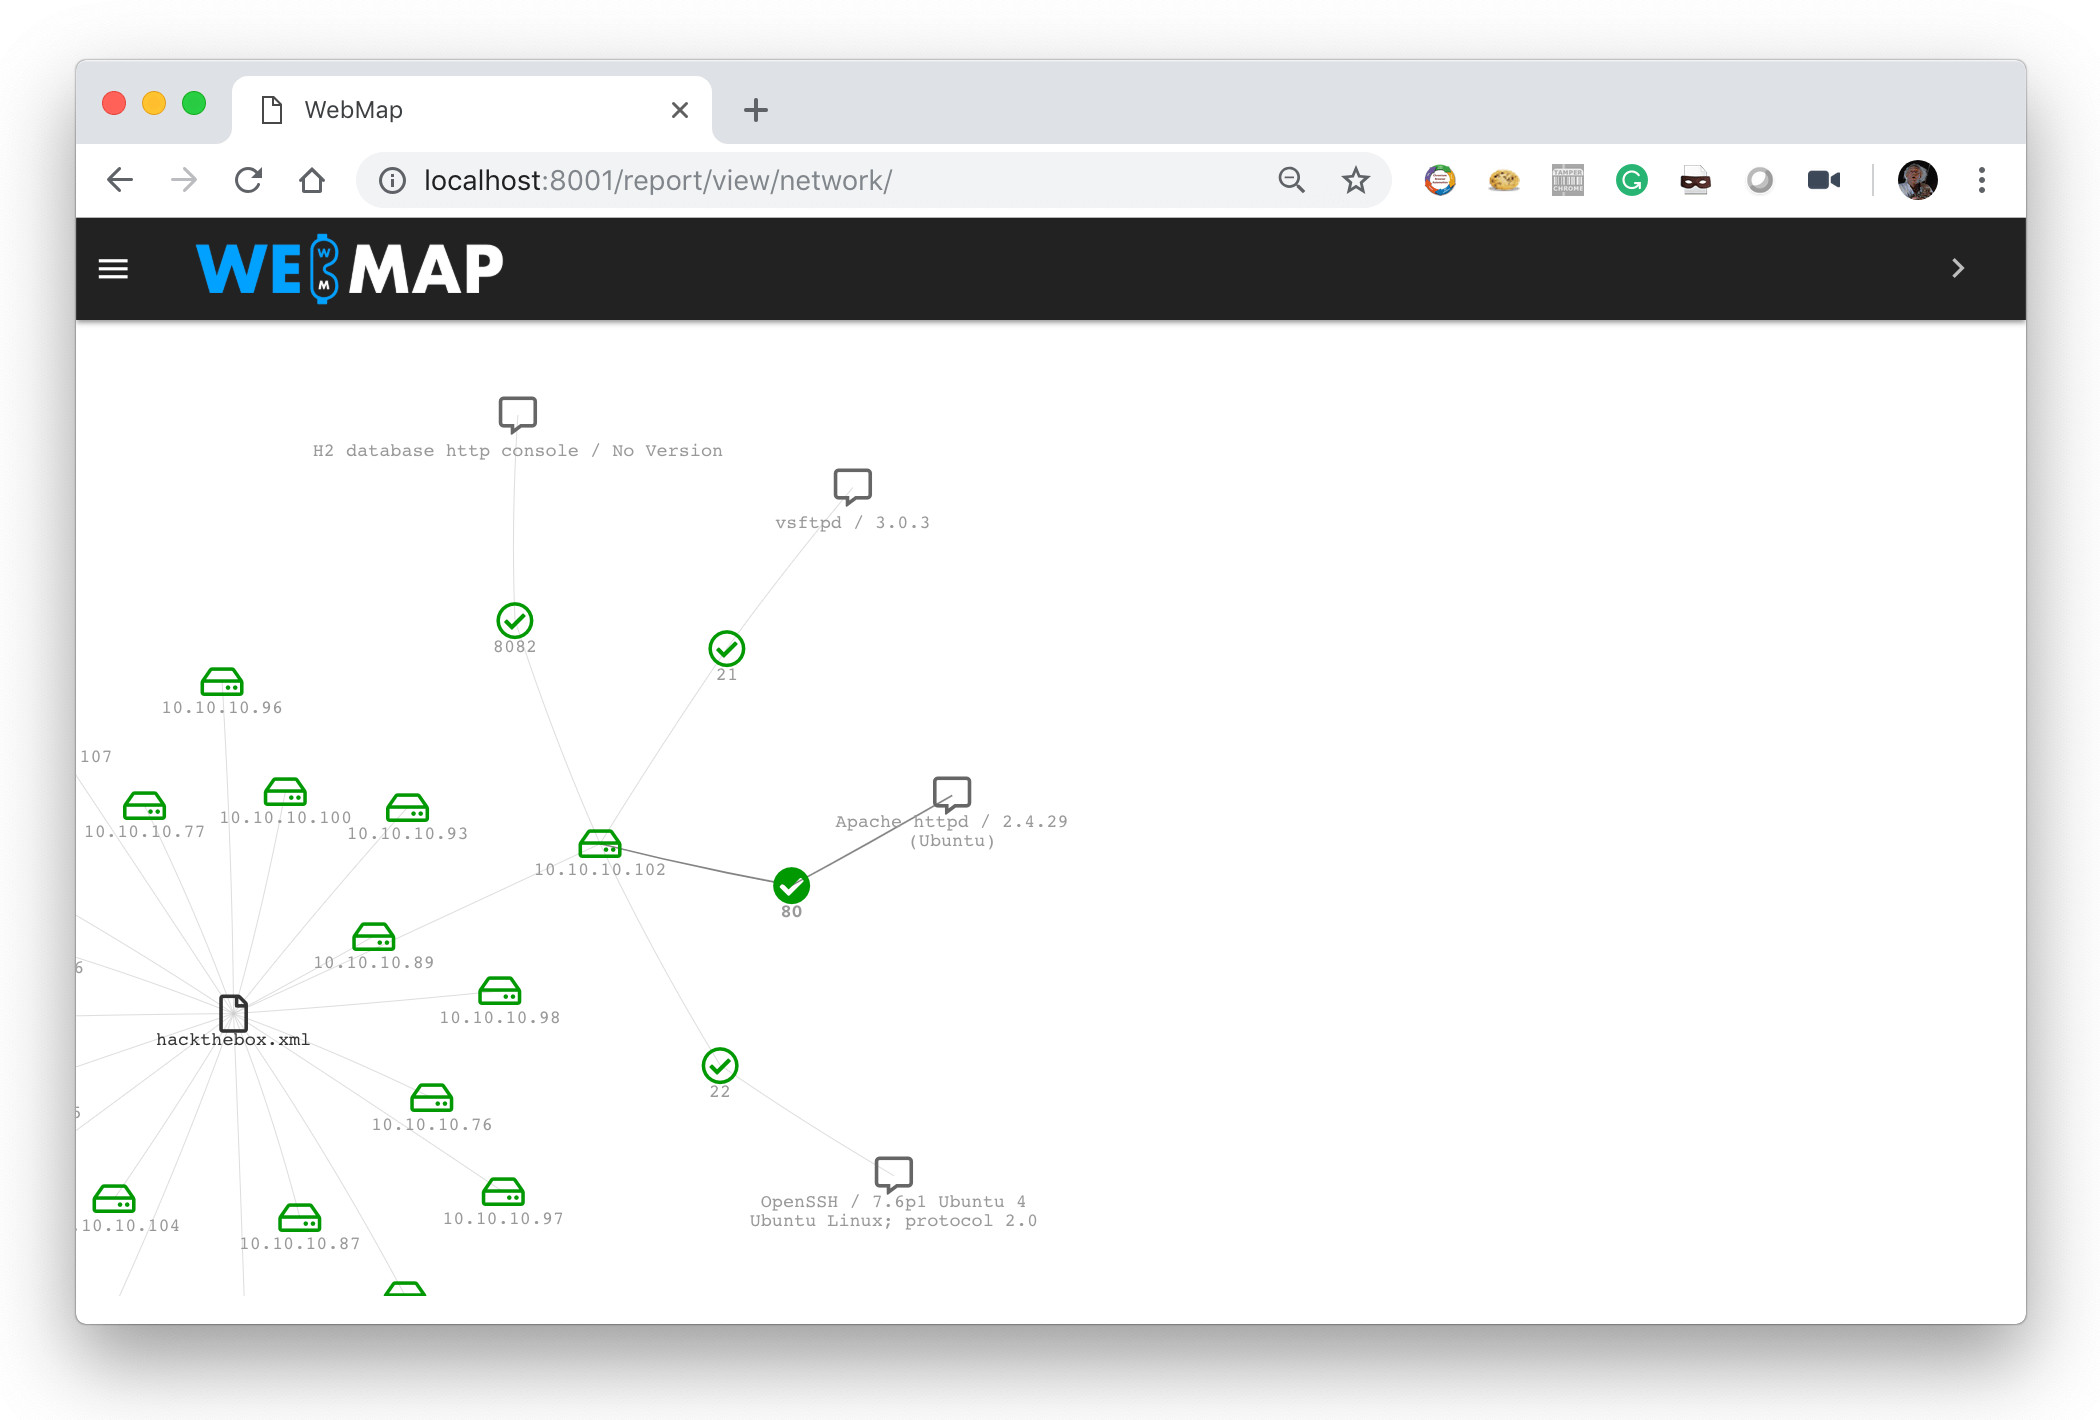The height and width of the screenshot is (1420, 2100).
Task: Click the browser three-dot options menu
Action: tap(1981, 180)
